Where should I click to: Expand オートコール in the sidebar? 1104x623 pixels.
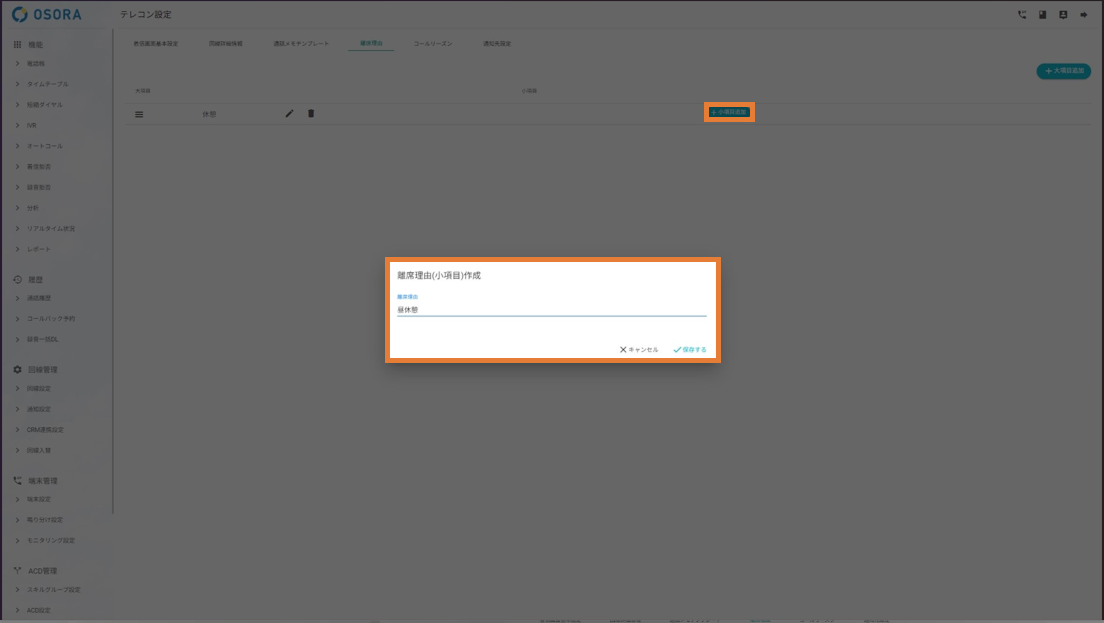coord(44,146)
